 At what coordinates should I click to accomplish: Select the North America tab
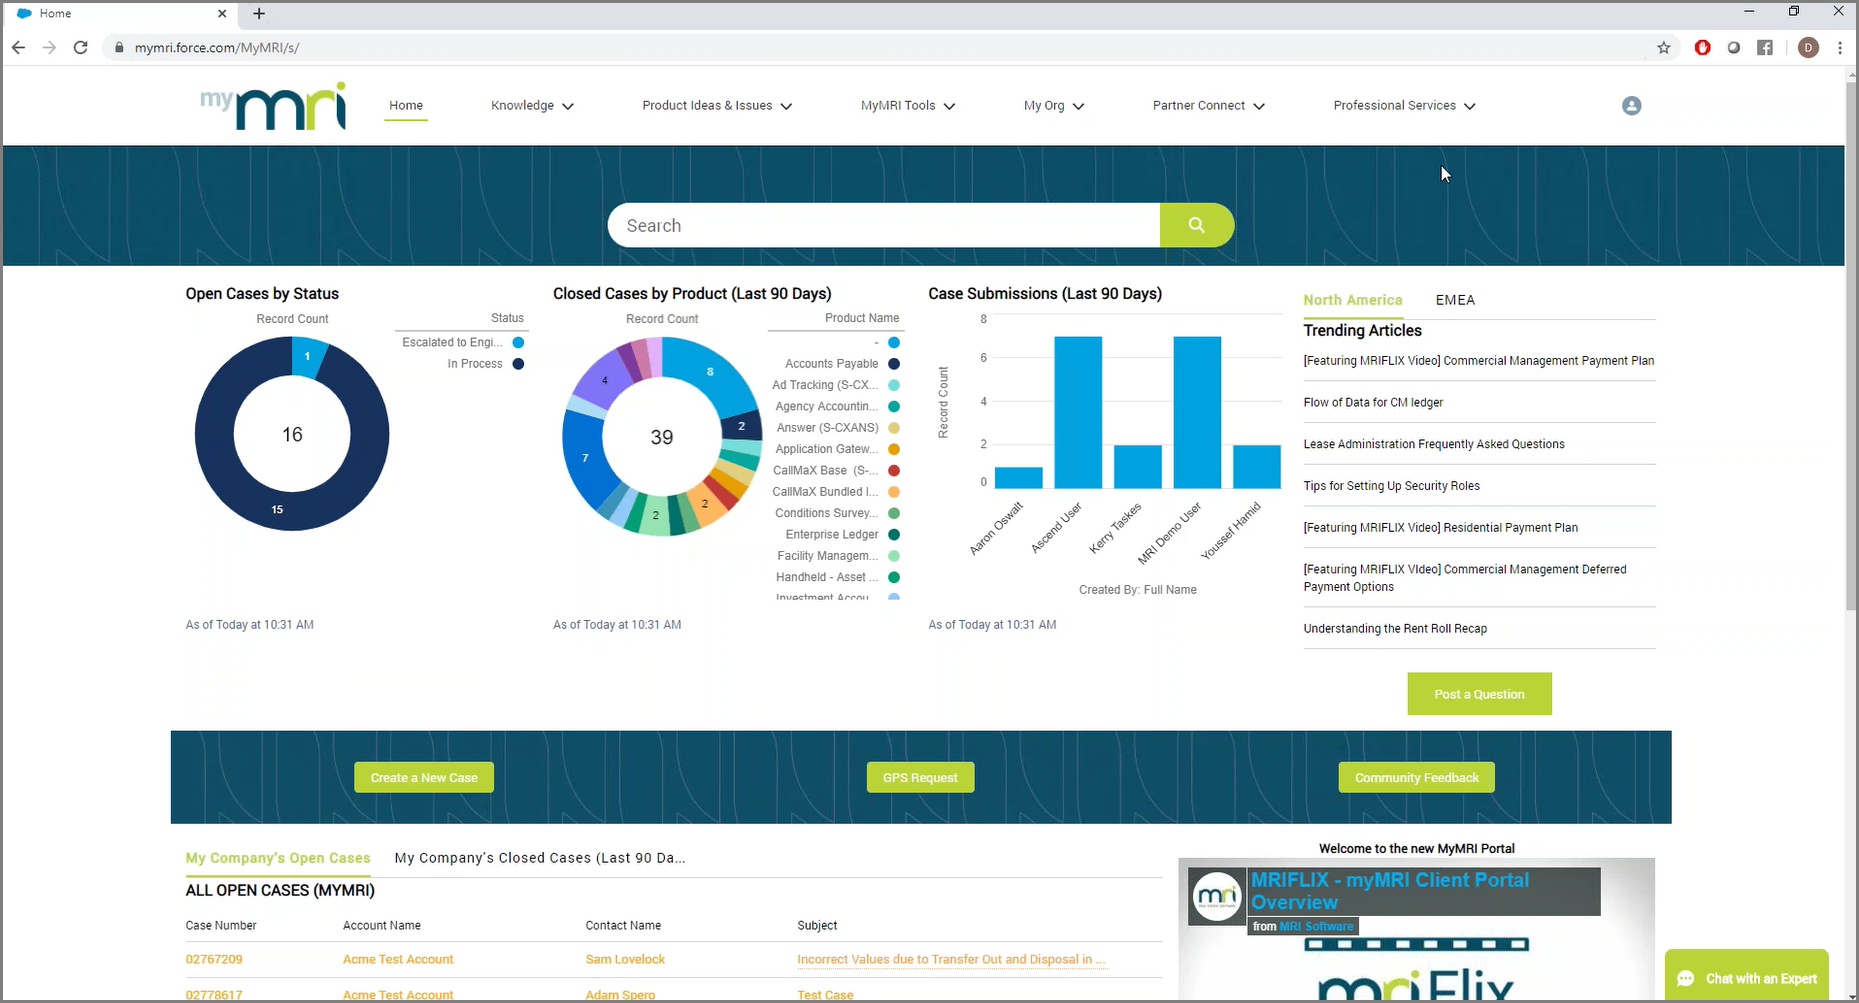pyautogui.click(x=1352, y=300)
